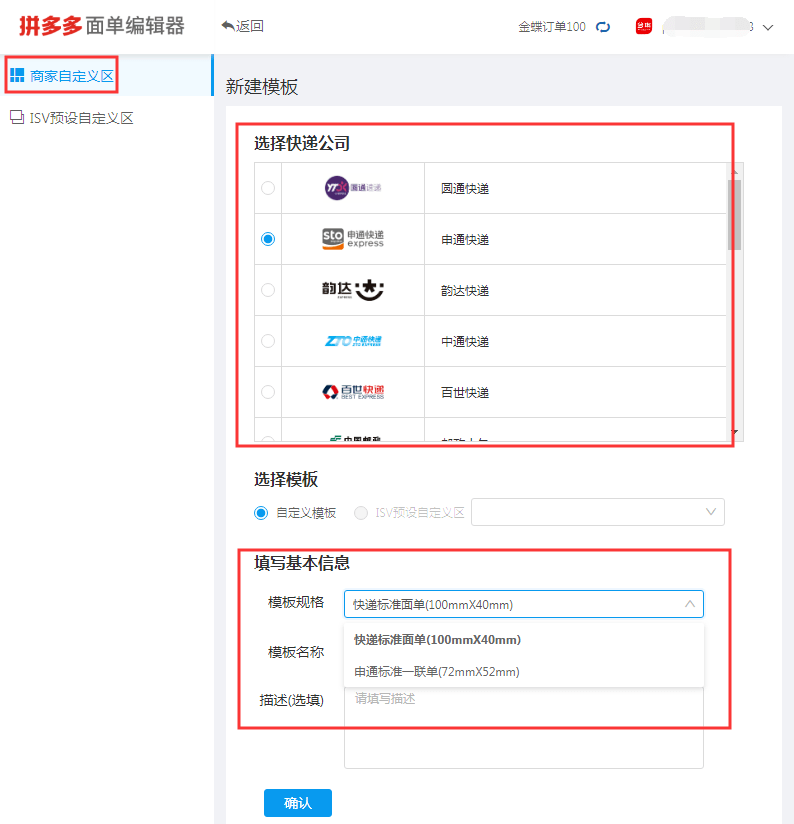Select the 圆通快递 radio button
This screenshot has width=794, height=824.
click(268, 188)
